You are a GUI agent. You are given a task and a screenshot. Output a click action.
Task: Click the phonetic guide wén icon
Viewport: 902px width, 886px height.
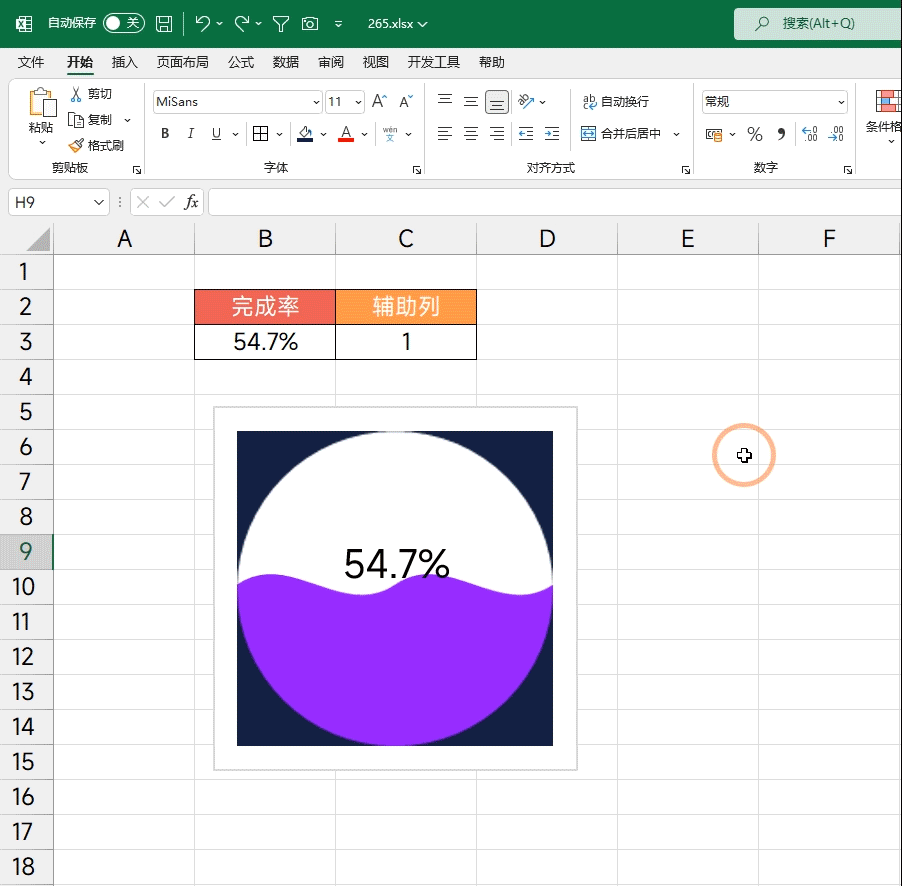(390, 133)
